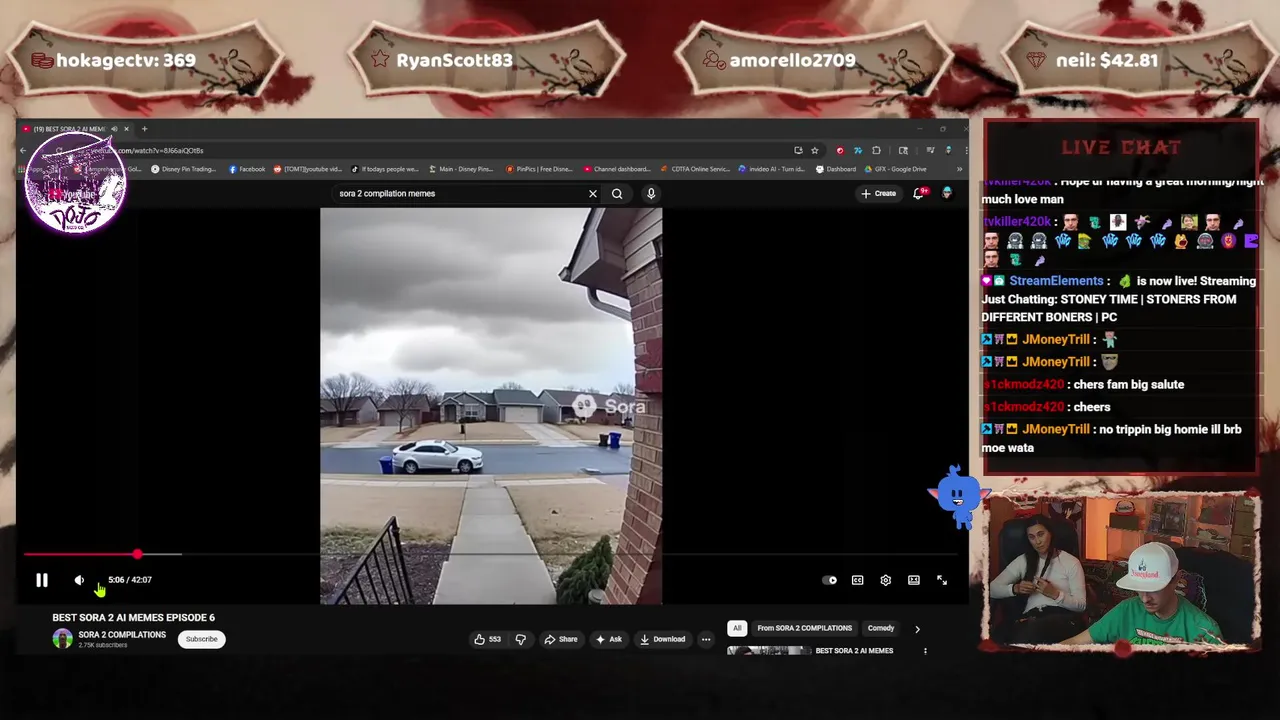Click the red extension icon in browser toolbar

(840, 151)
